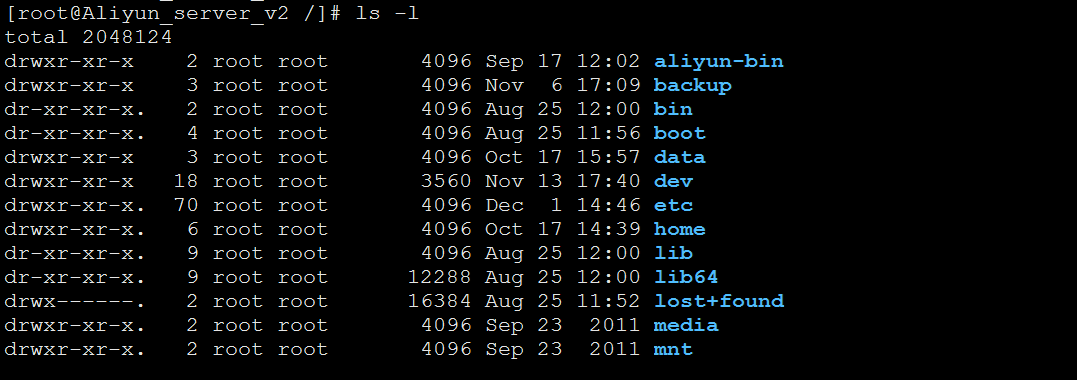
Task: Click the etc directory name
Action: (x=673, y=205)
